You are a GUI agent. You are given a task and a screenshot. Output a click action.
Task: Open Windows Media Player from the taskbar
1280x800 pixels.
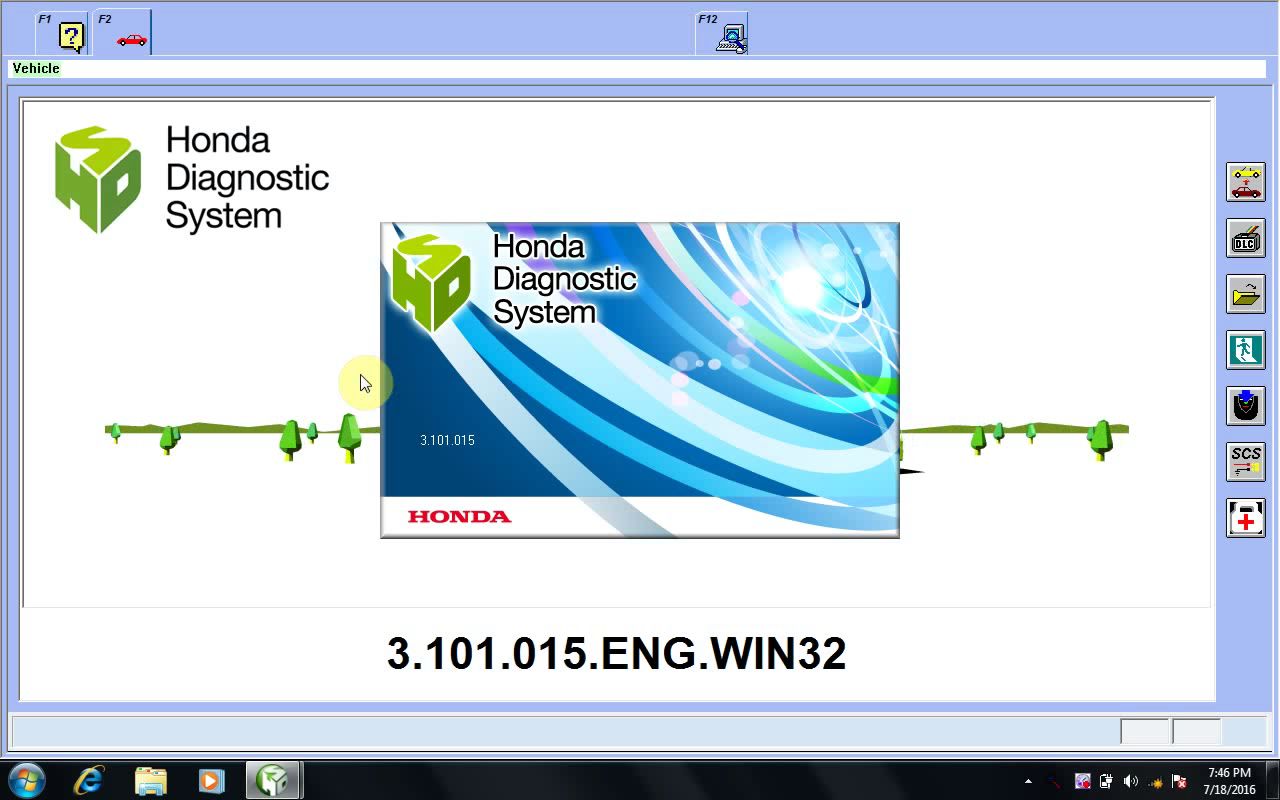[x=211, y=780]
